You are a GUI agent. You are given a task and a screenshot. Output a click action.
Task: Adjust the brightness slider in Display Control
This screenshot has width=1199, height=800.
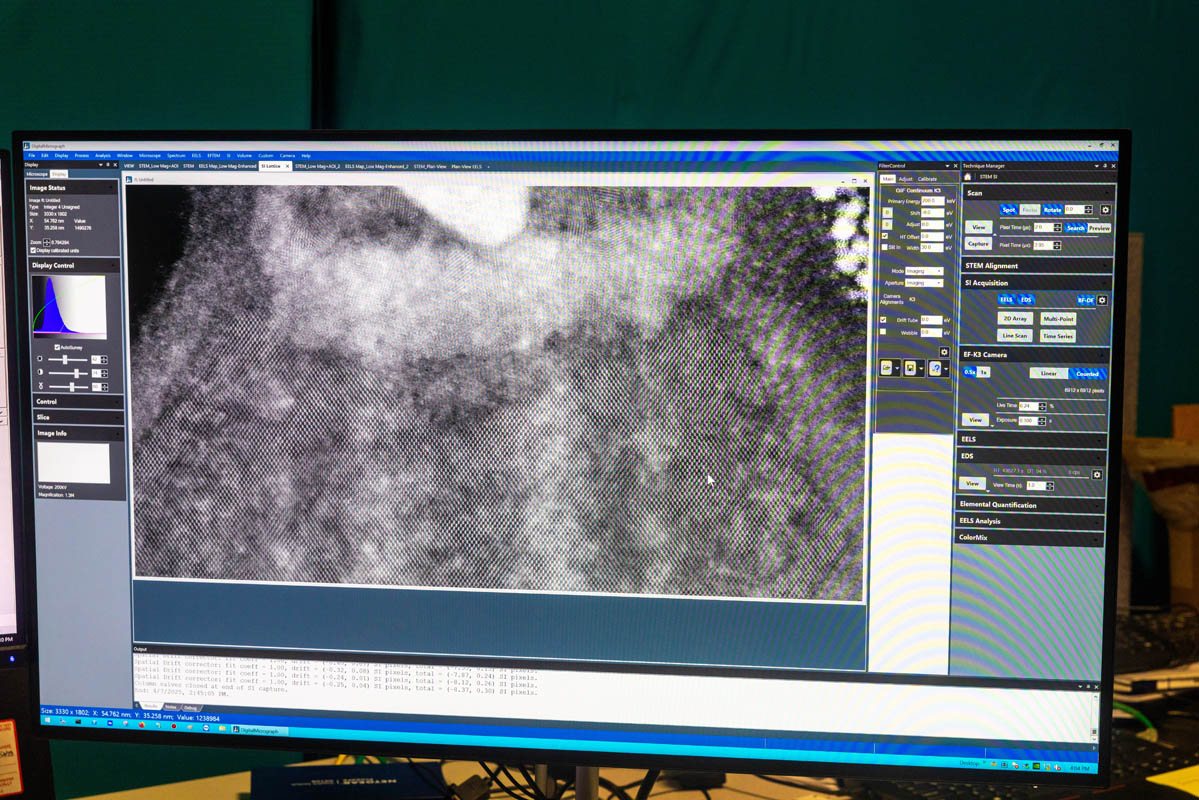point(66,359)
